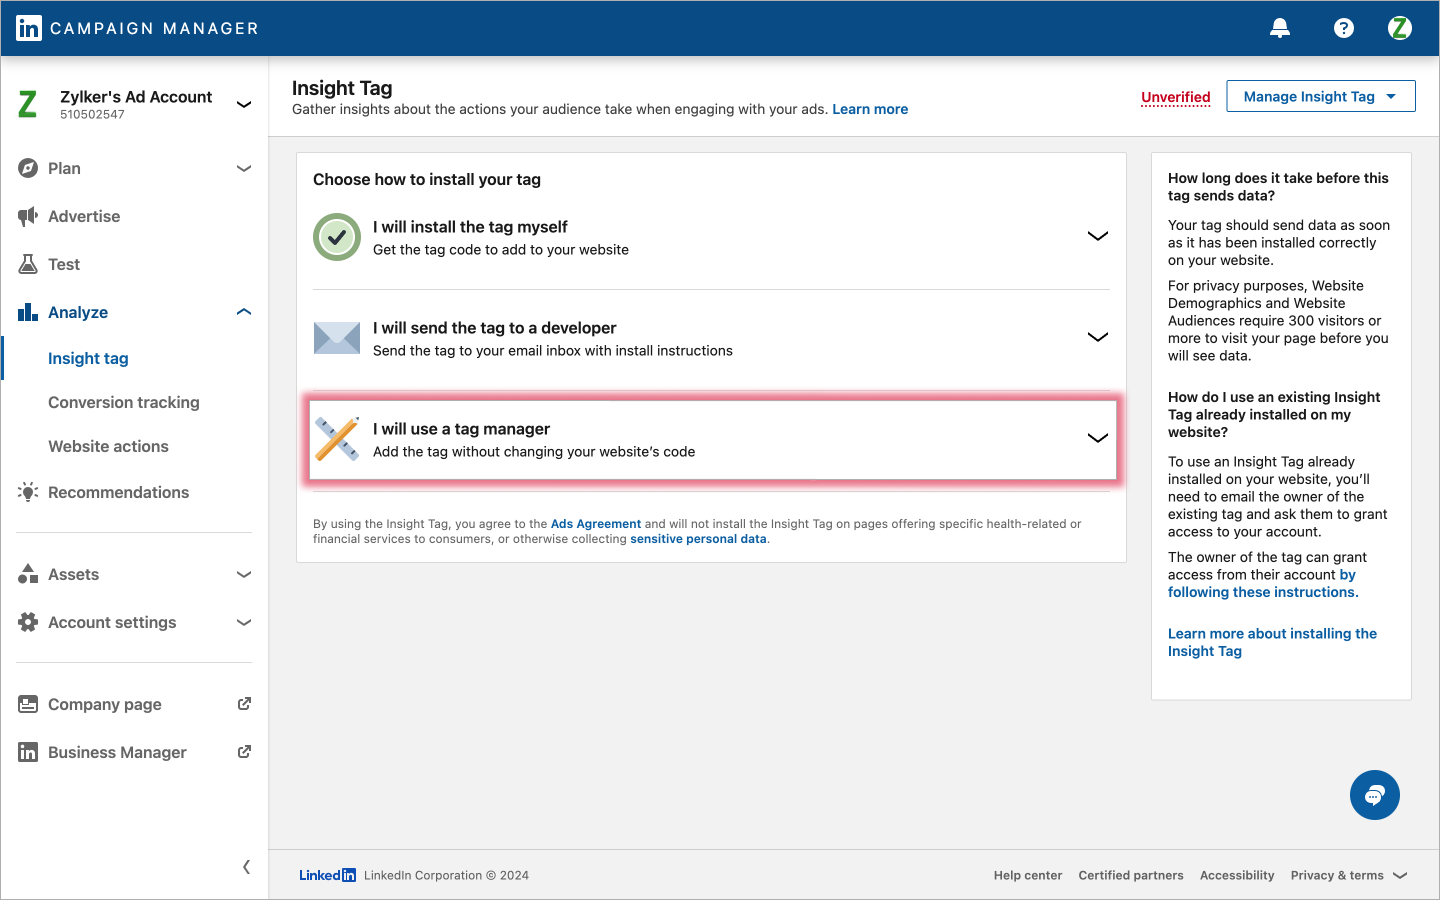Click the Business Manager external link icon
Screen dimensions: 1440x900
point(244,752)
